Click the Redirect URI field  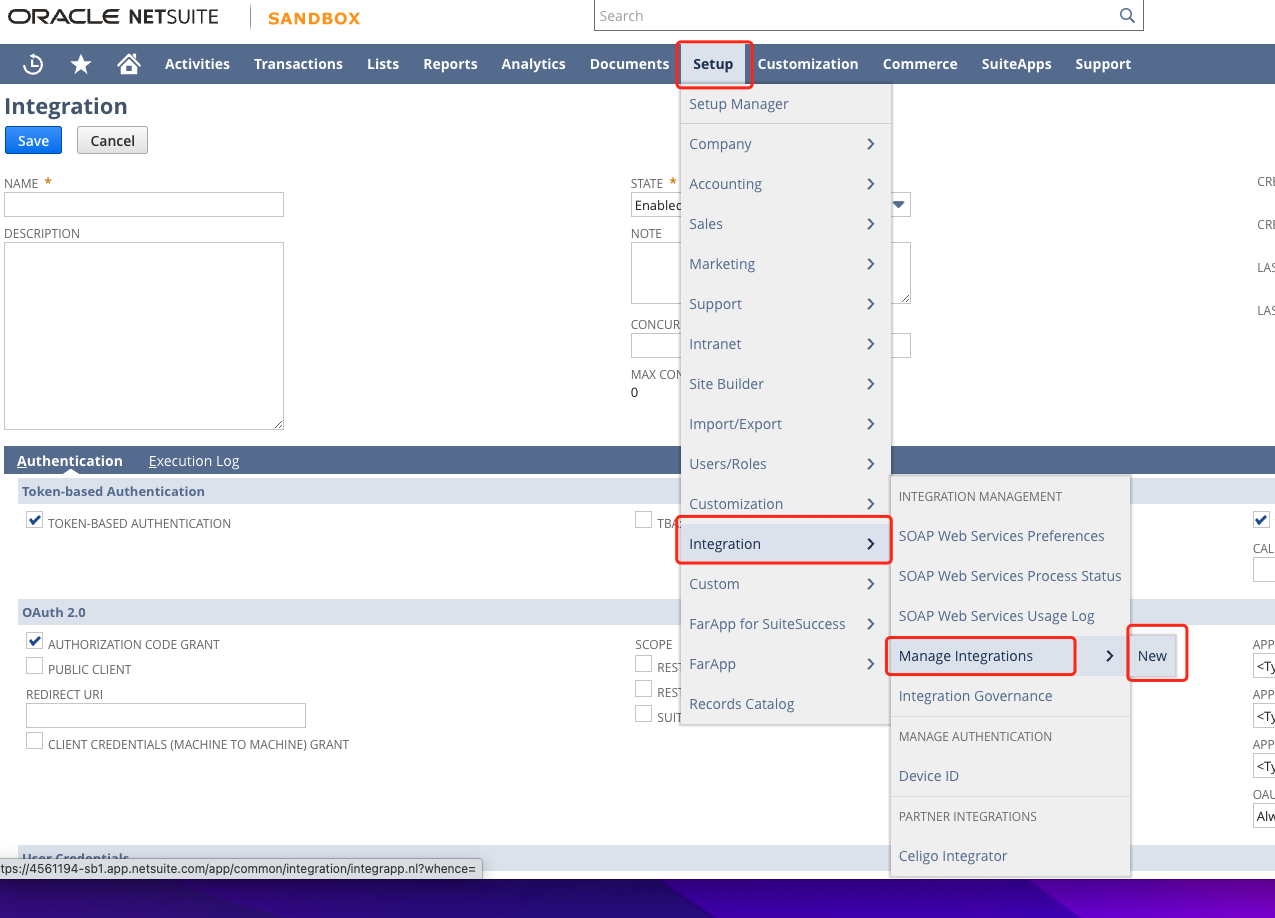(x=166, y=715)
